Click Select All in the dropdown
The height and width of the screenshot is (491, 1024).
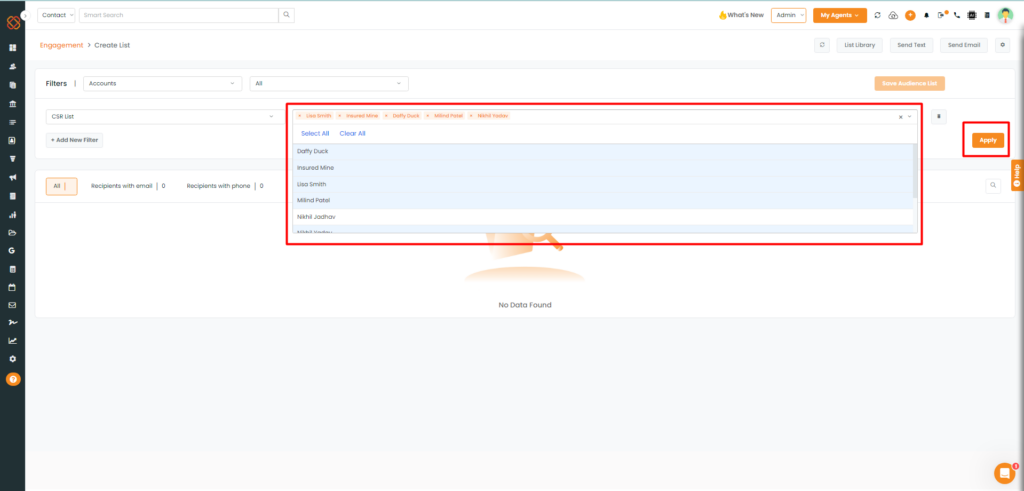[x=315, y=133]
